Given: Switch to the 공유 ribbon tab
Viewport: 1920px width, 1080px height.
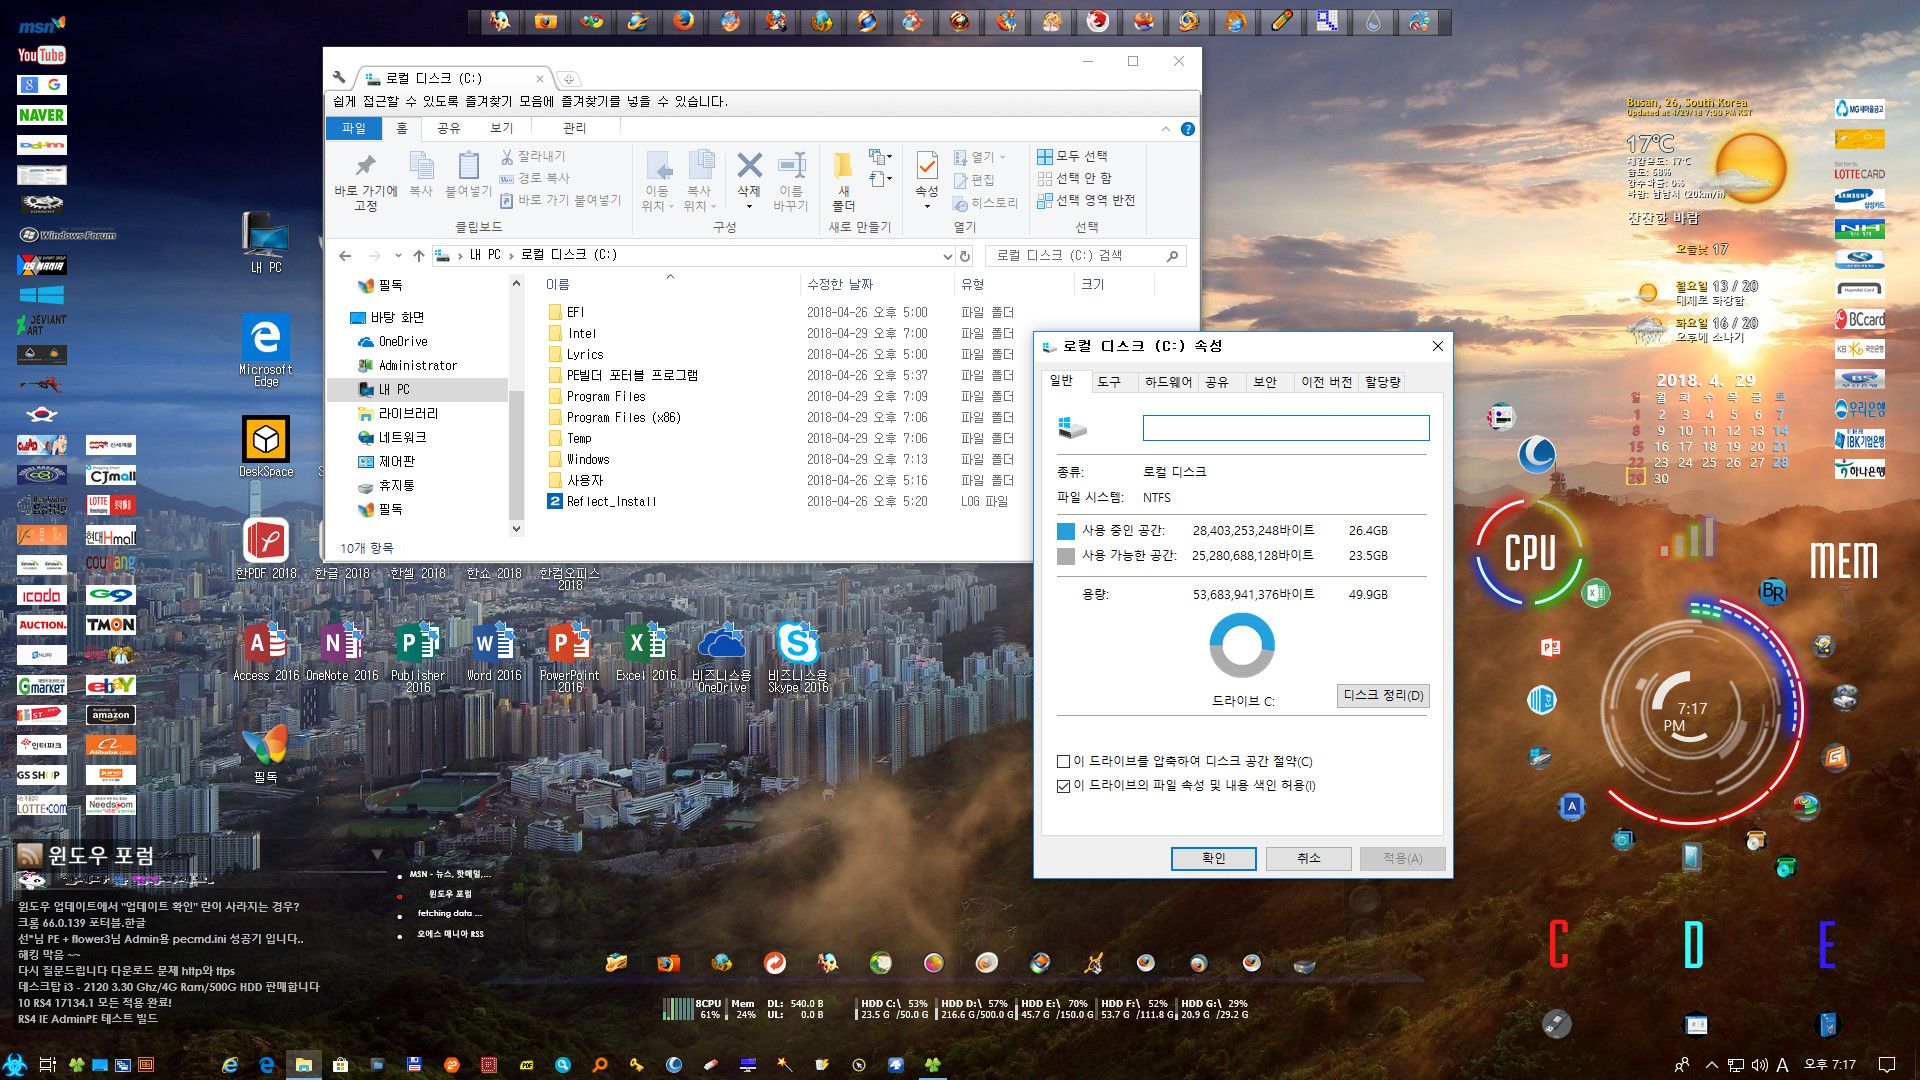Looking at the screenshot, I should pyautogui.click(x=449, y=128).
